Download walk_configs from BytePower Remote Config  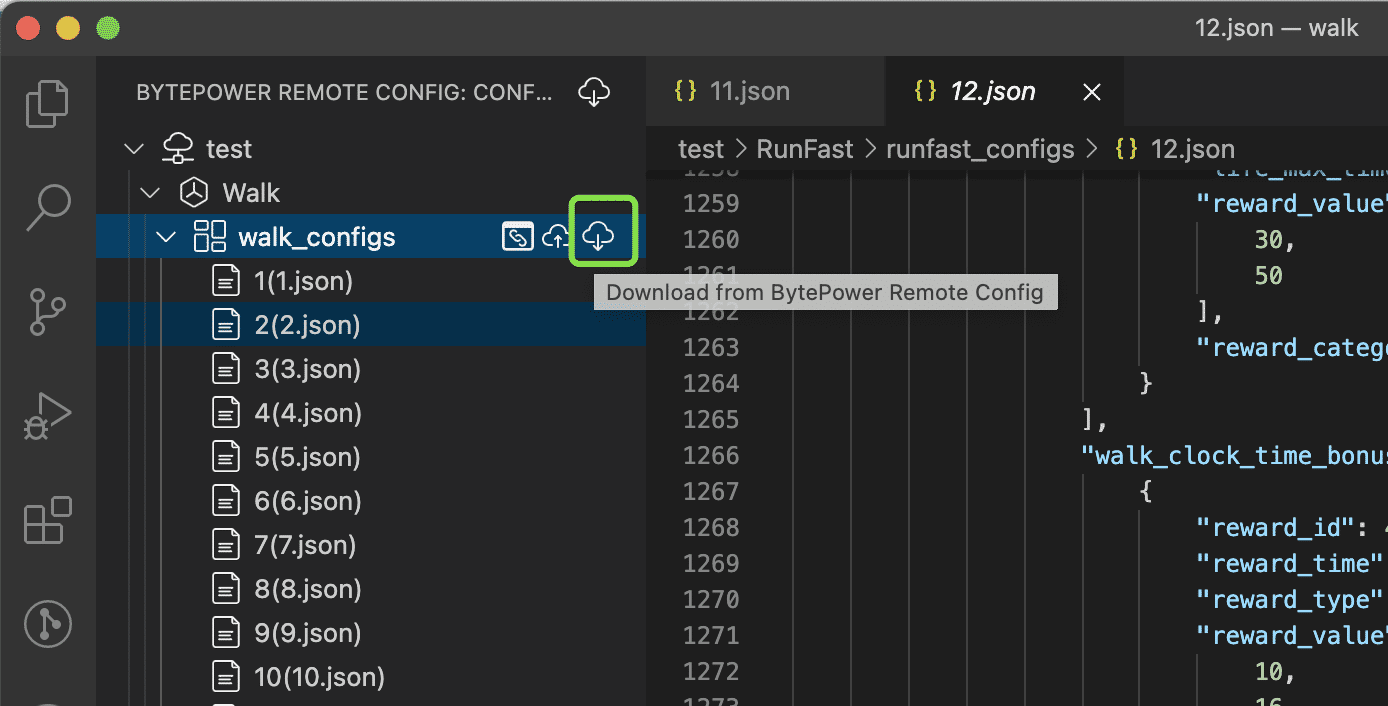598,237
